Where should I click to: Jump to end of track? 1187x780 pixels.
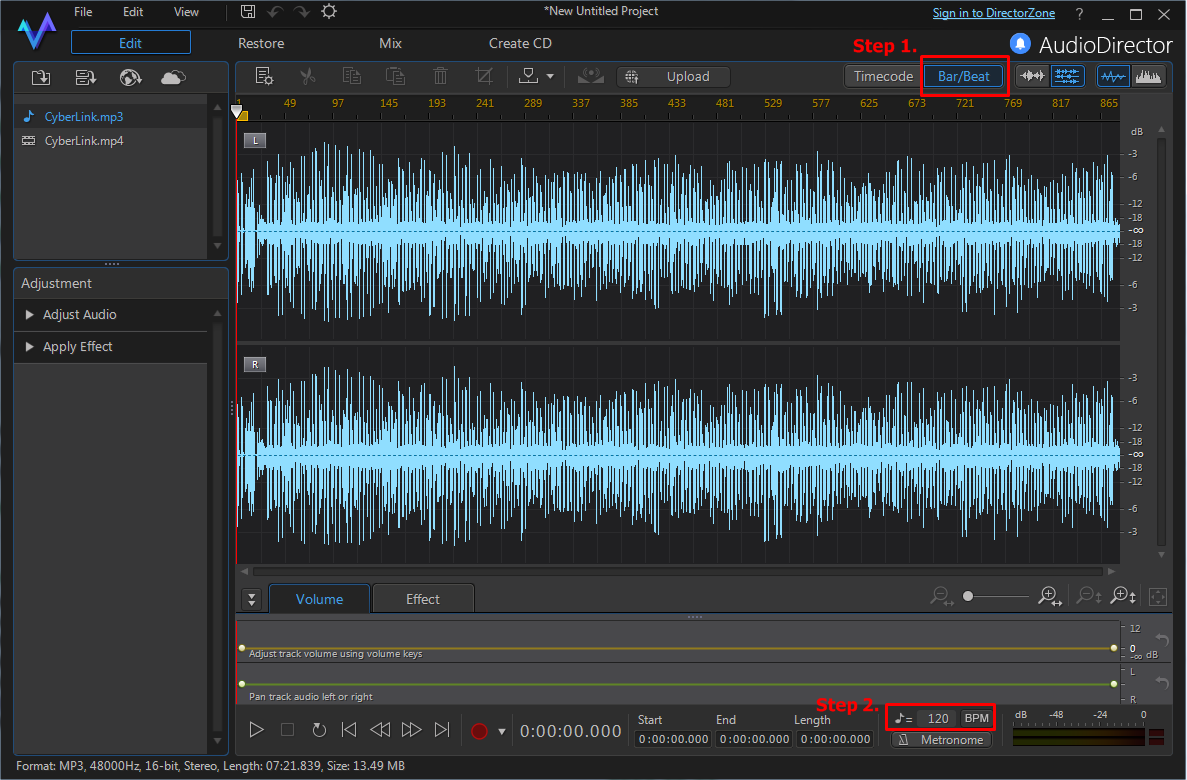442,730
